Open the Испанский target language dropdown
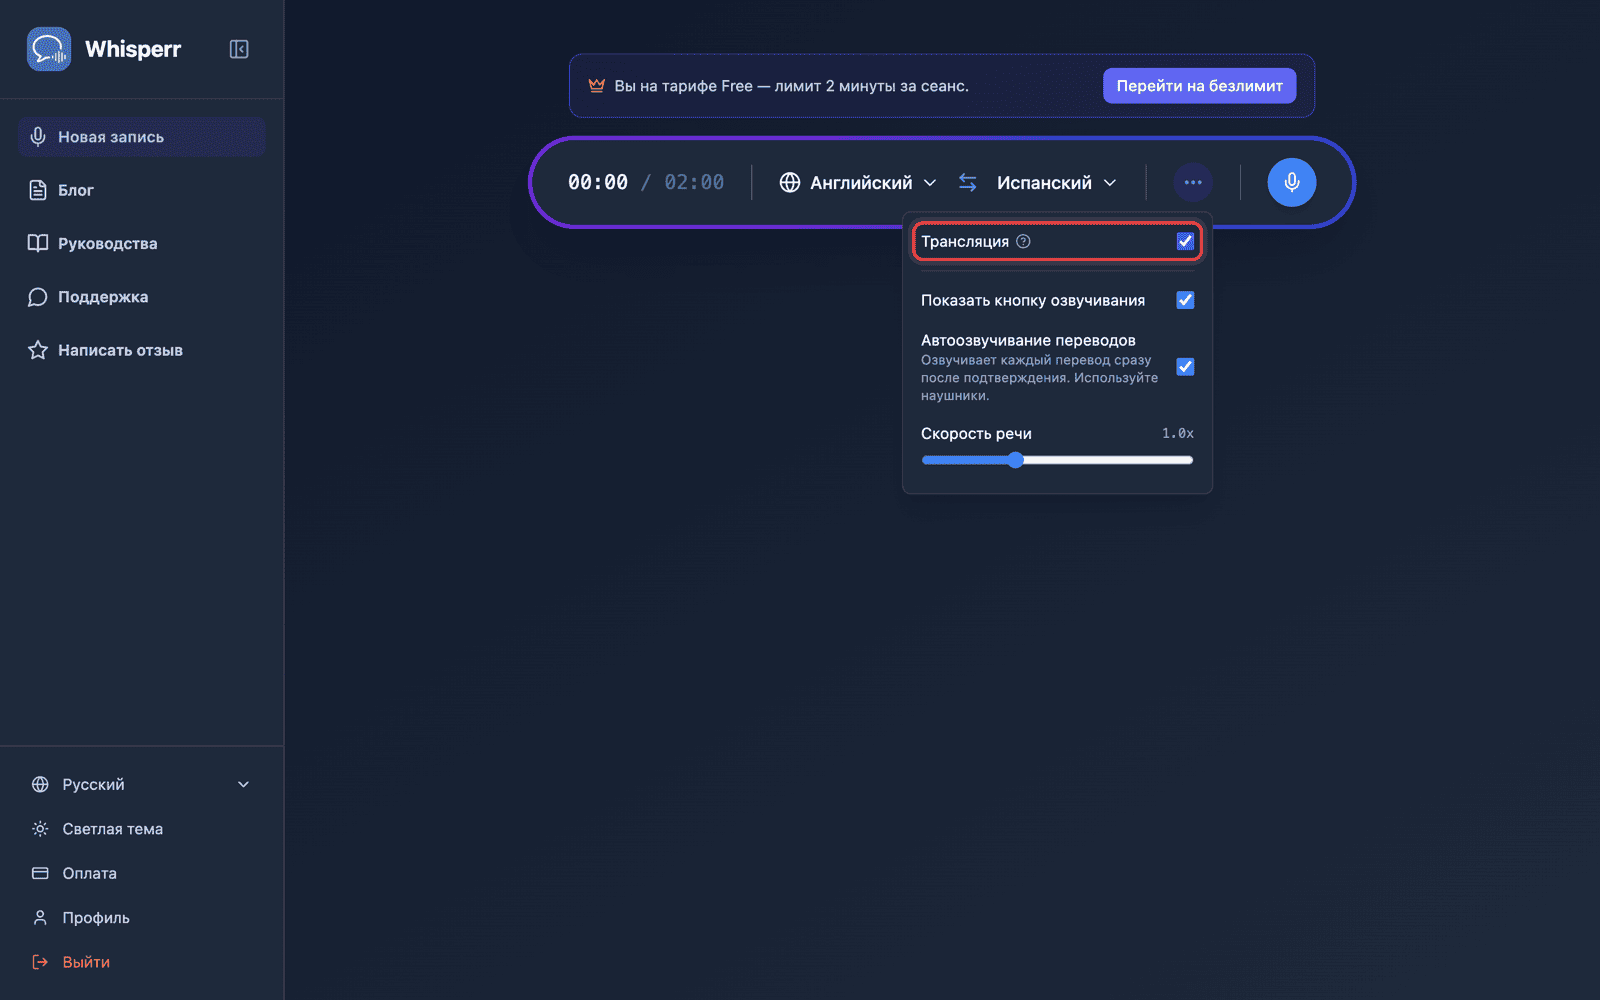 (1056, 182)
